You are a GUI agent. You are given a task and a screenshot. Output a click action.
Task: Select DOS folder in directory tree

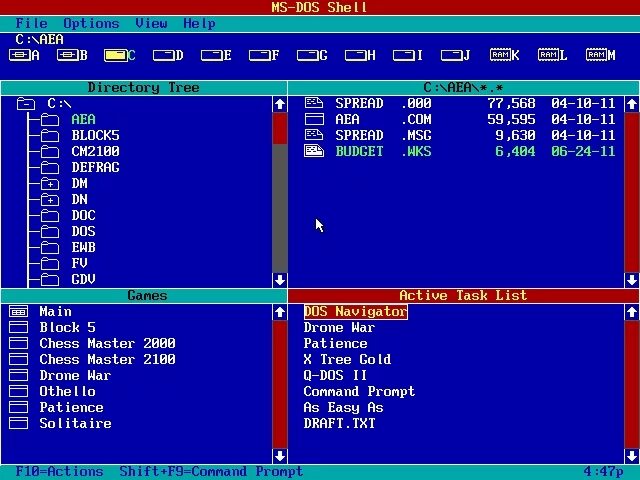tap(83, 231)
